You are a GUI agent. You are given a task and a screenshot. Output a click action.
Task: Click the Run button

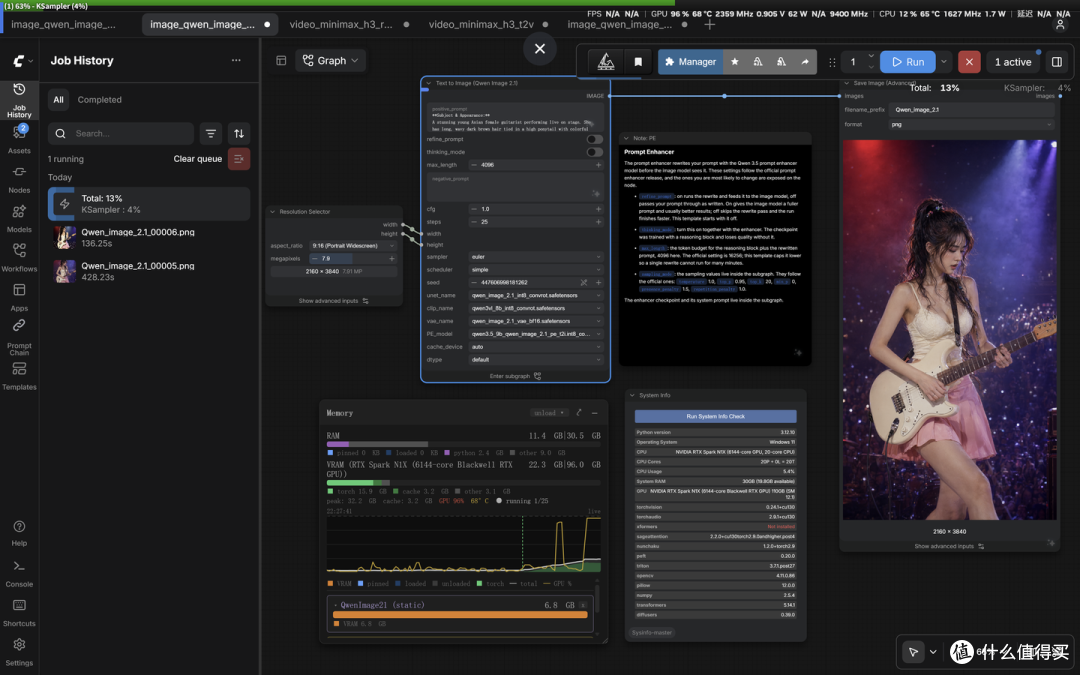pos(908,62)
